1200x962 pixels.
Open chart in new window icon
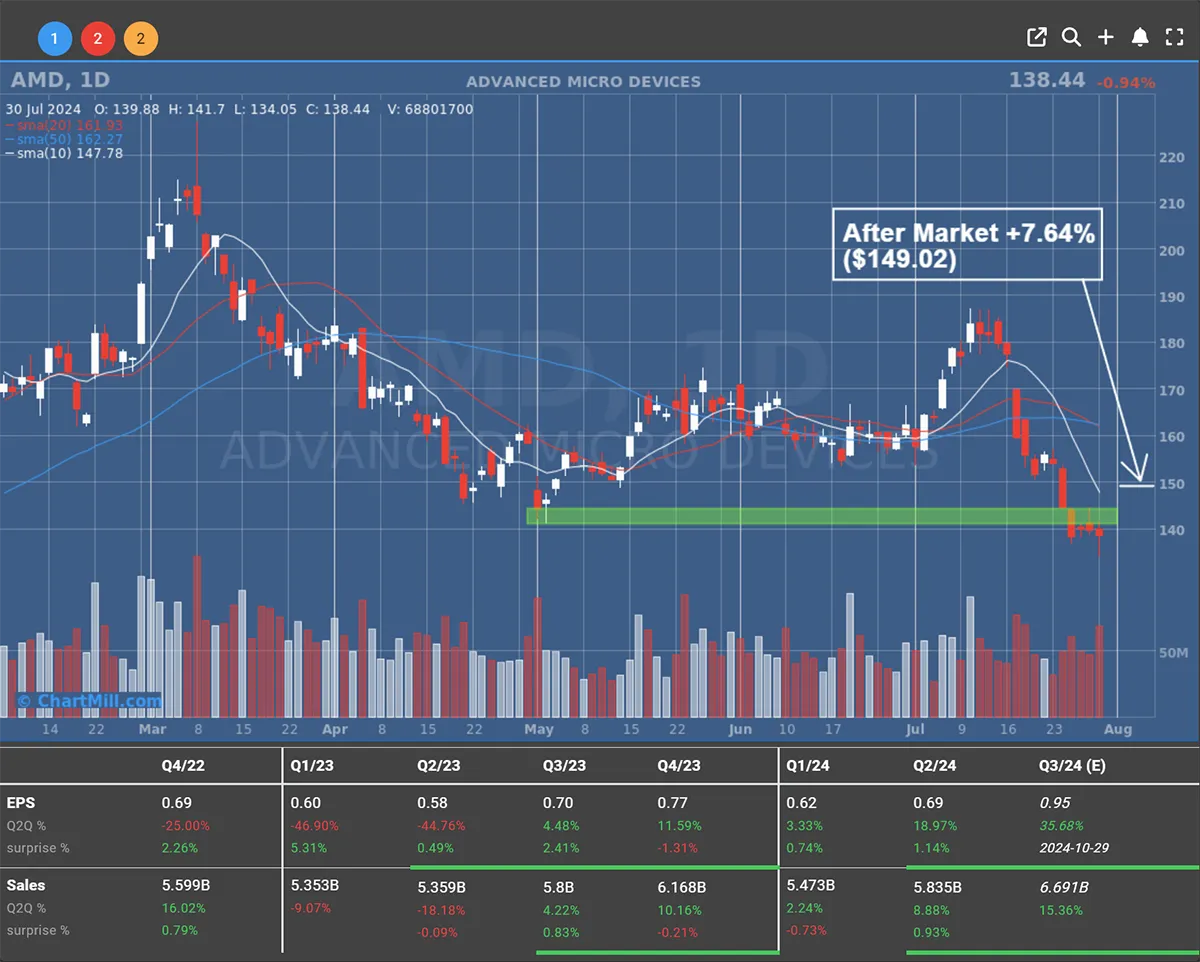(x=1037, y=38)
